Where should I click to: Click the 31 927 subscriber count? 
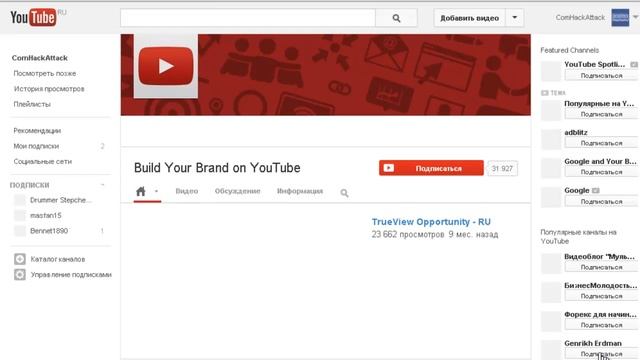pos(502,169)
